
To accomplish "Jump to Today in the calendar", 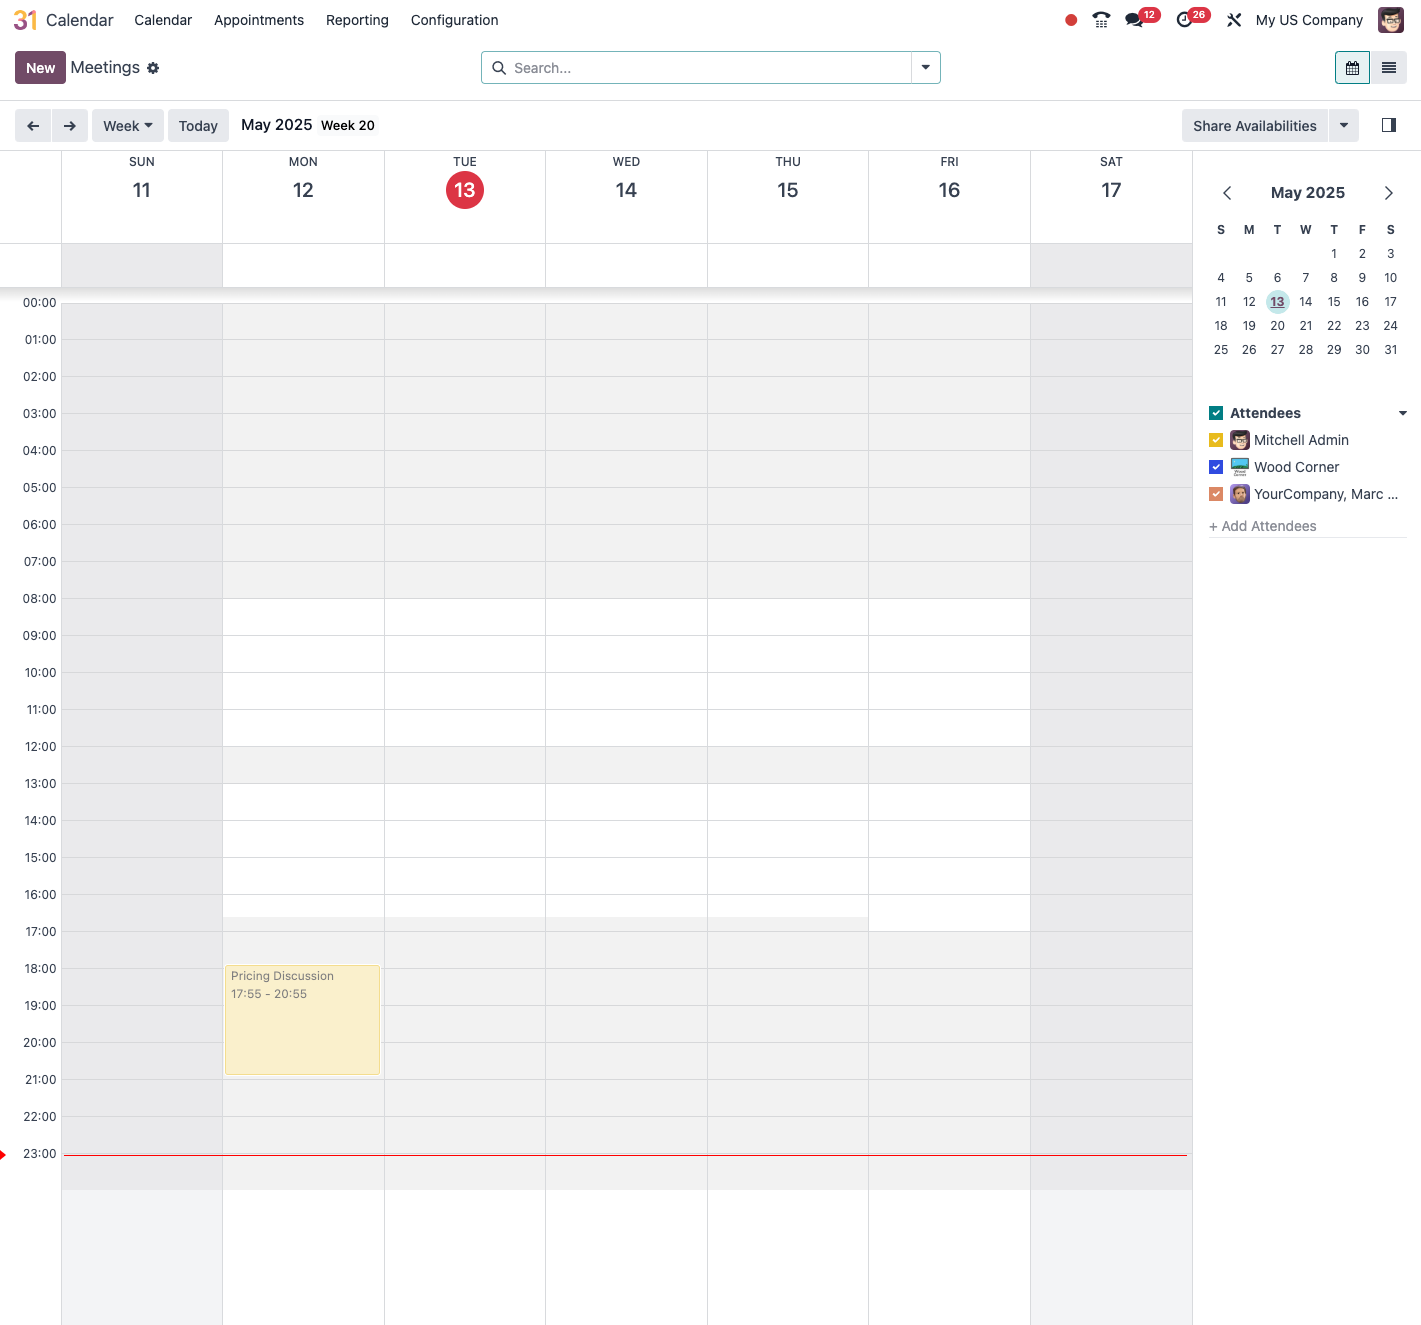I will tap(198, 126).
